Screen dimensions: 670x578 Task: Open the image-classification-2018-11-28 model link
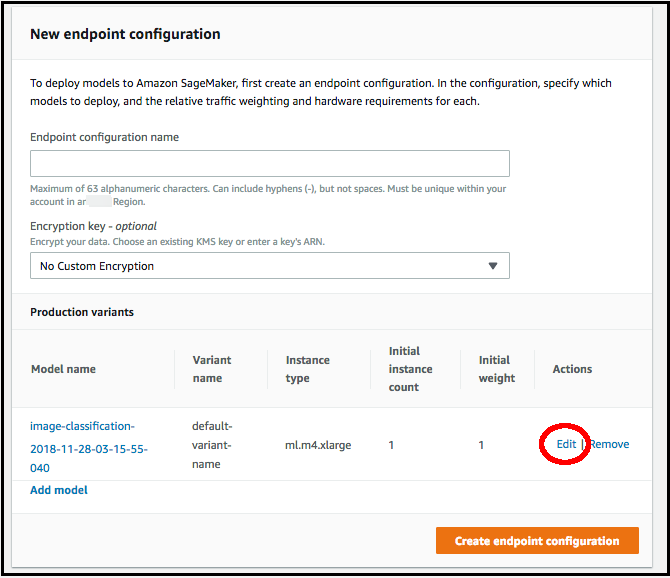click(x=89, y=447)
